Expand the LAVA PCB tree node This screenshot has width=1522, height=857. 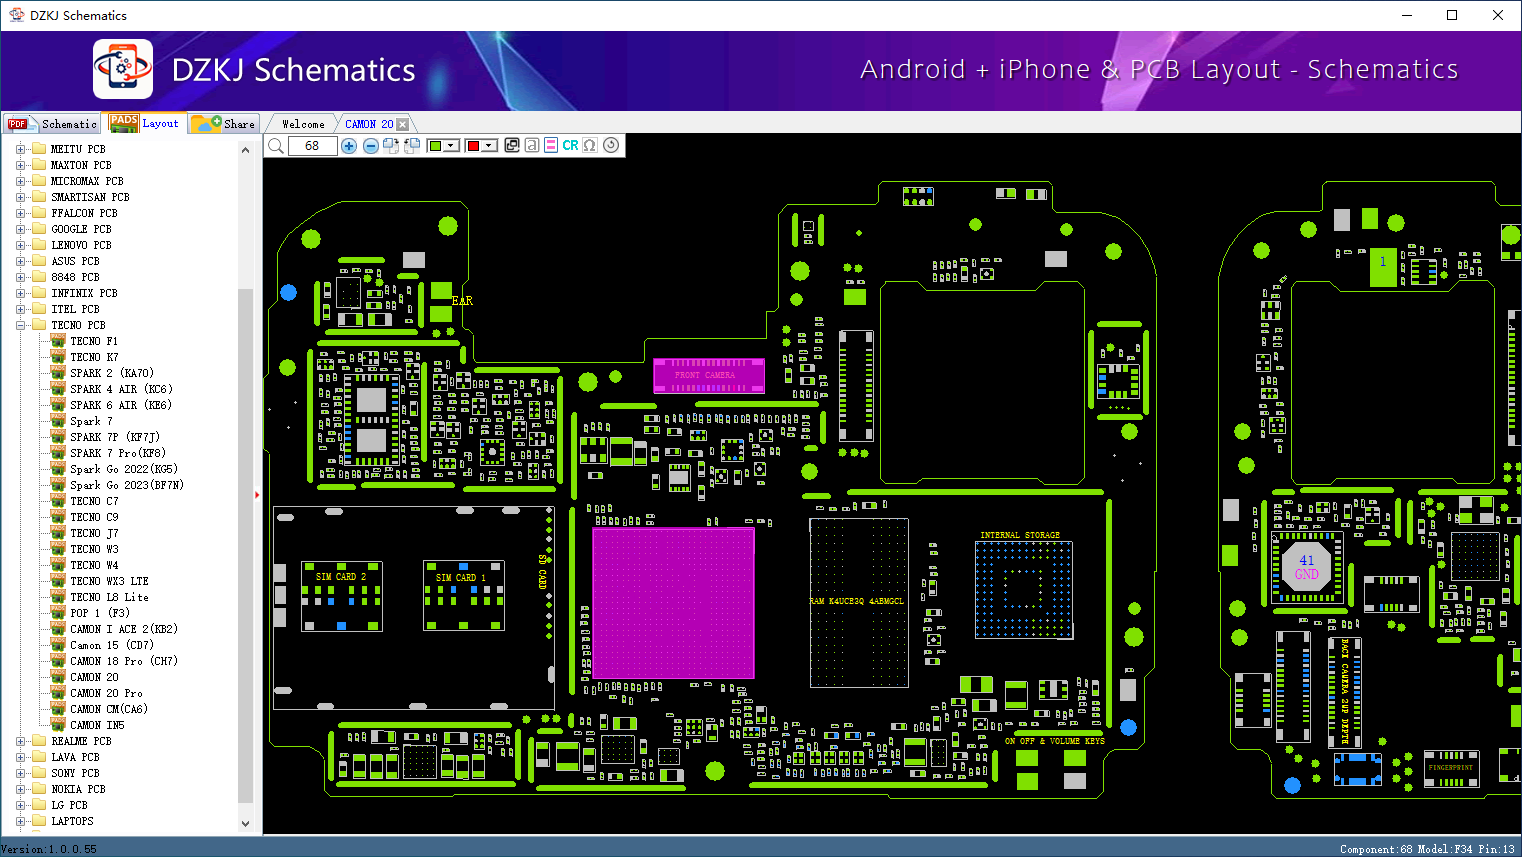[20, 757]
